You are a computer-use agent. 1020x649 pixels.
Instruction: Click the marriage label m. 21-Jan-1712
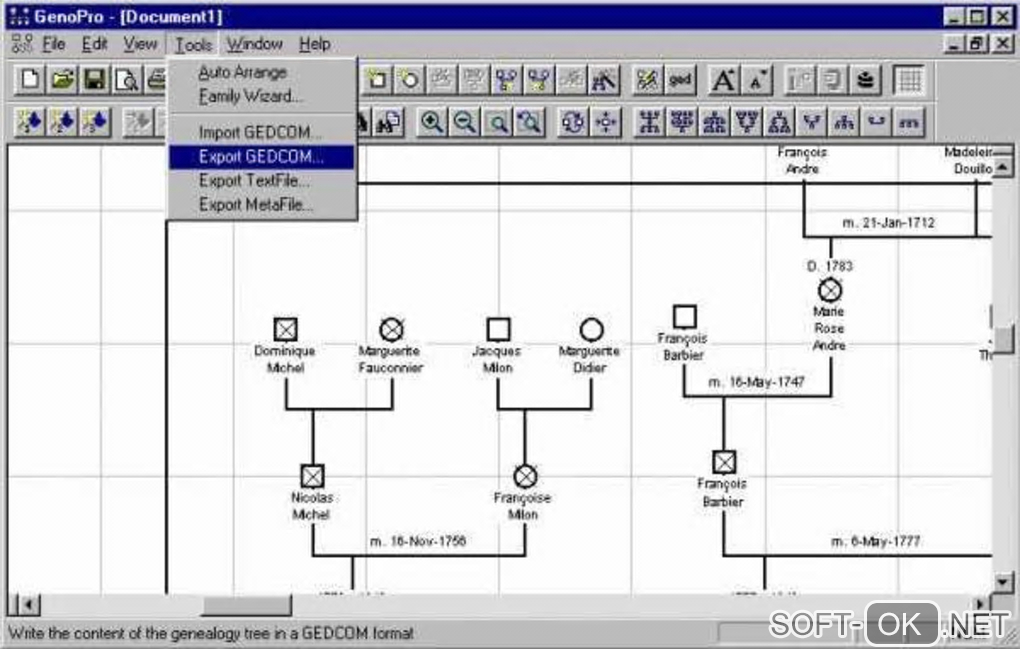tap(889, 222)
